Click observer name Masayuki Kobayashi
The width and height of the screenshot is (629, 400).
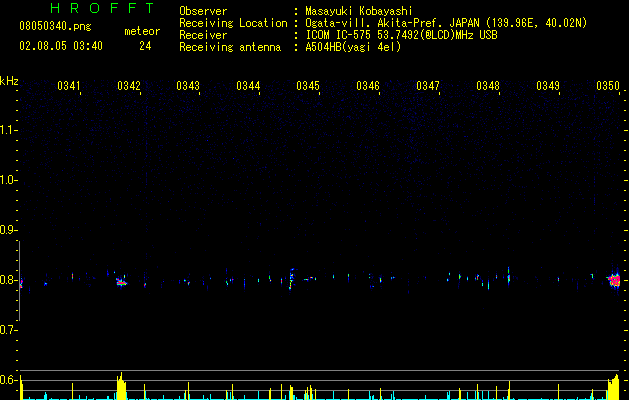click(359, 11)
